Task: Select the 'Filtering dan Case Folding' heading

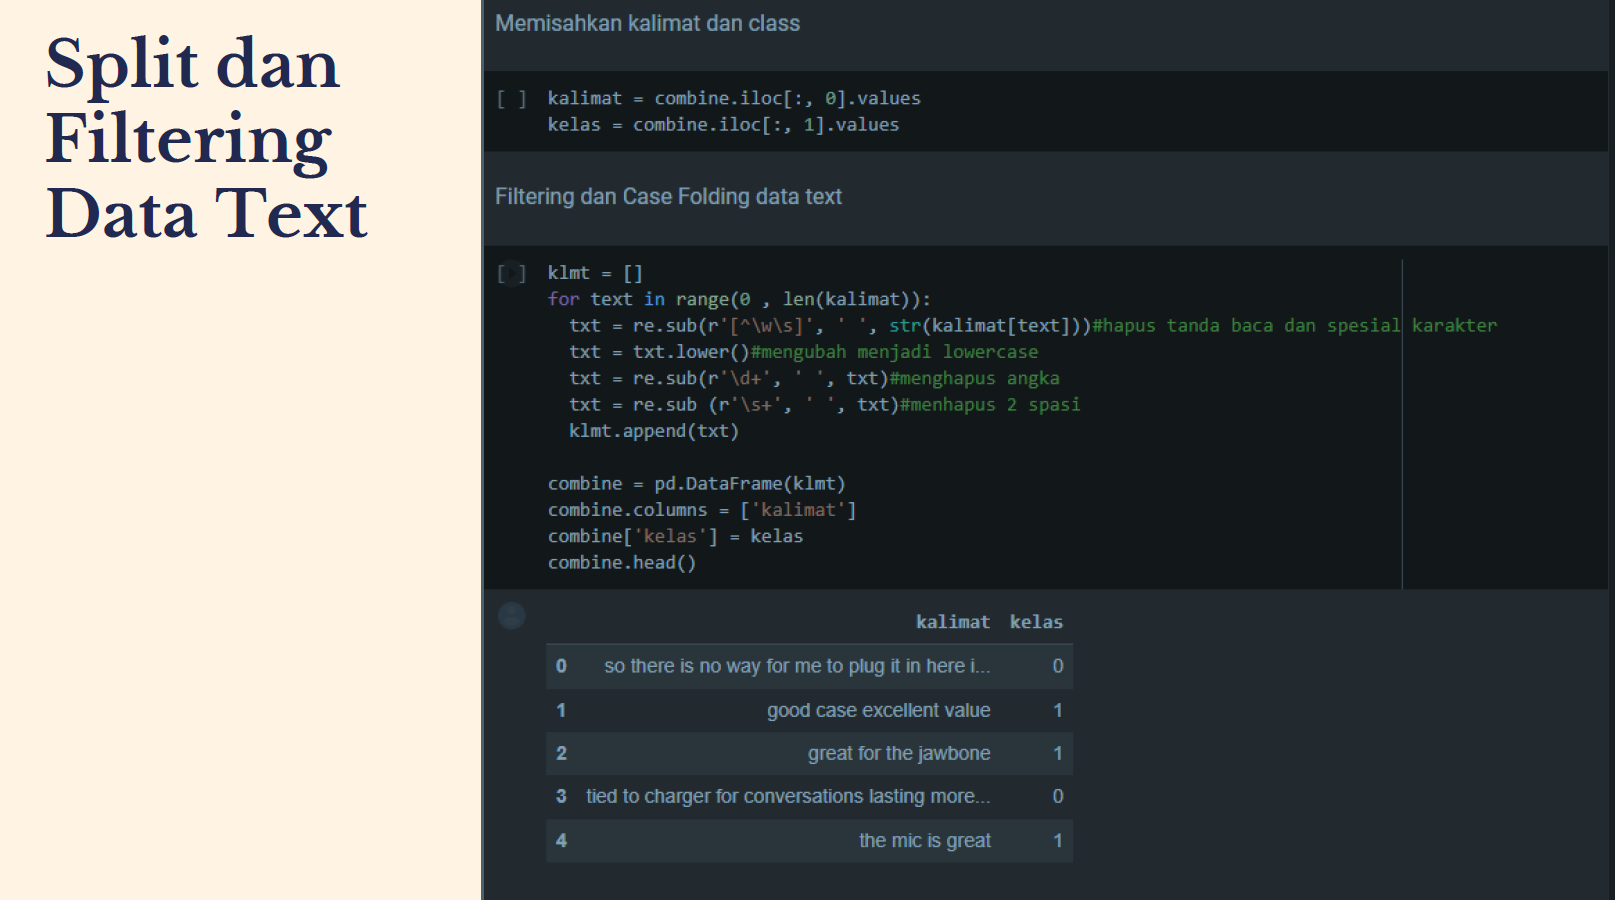Action: pyautogui.click(x=668, y=197)
